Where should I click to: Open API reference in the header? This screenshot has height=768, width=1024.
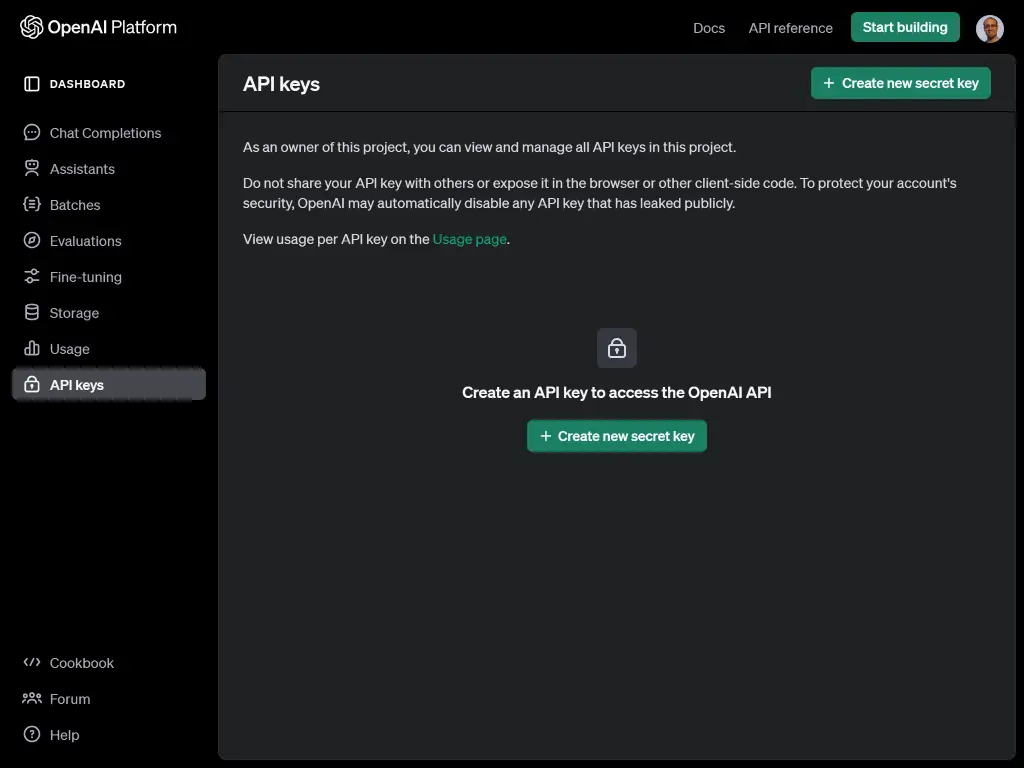click(x=790, y=28)
